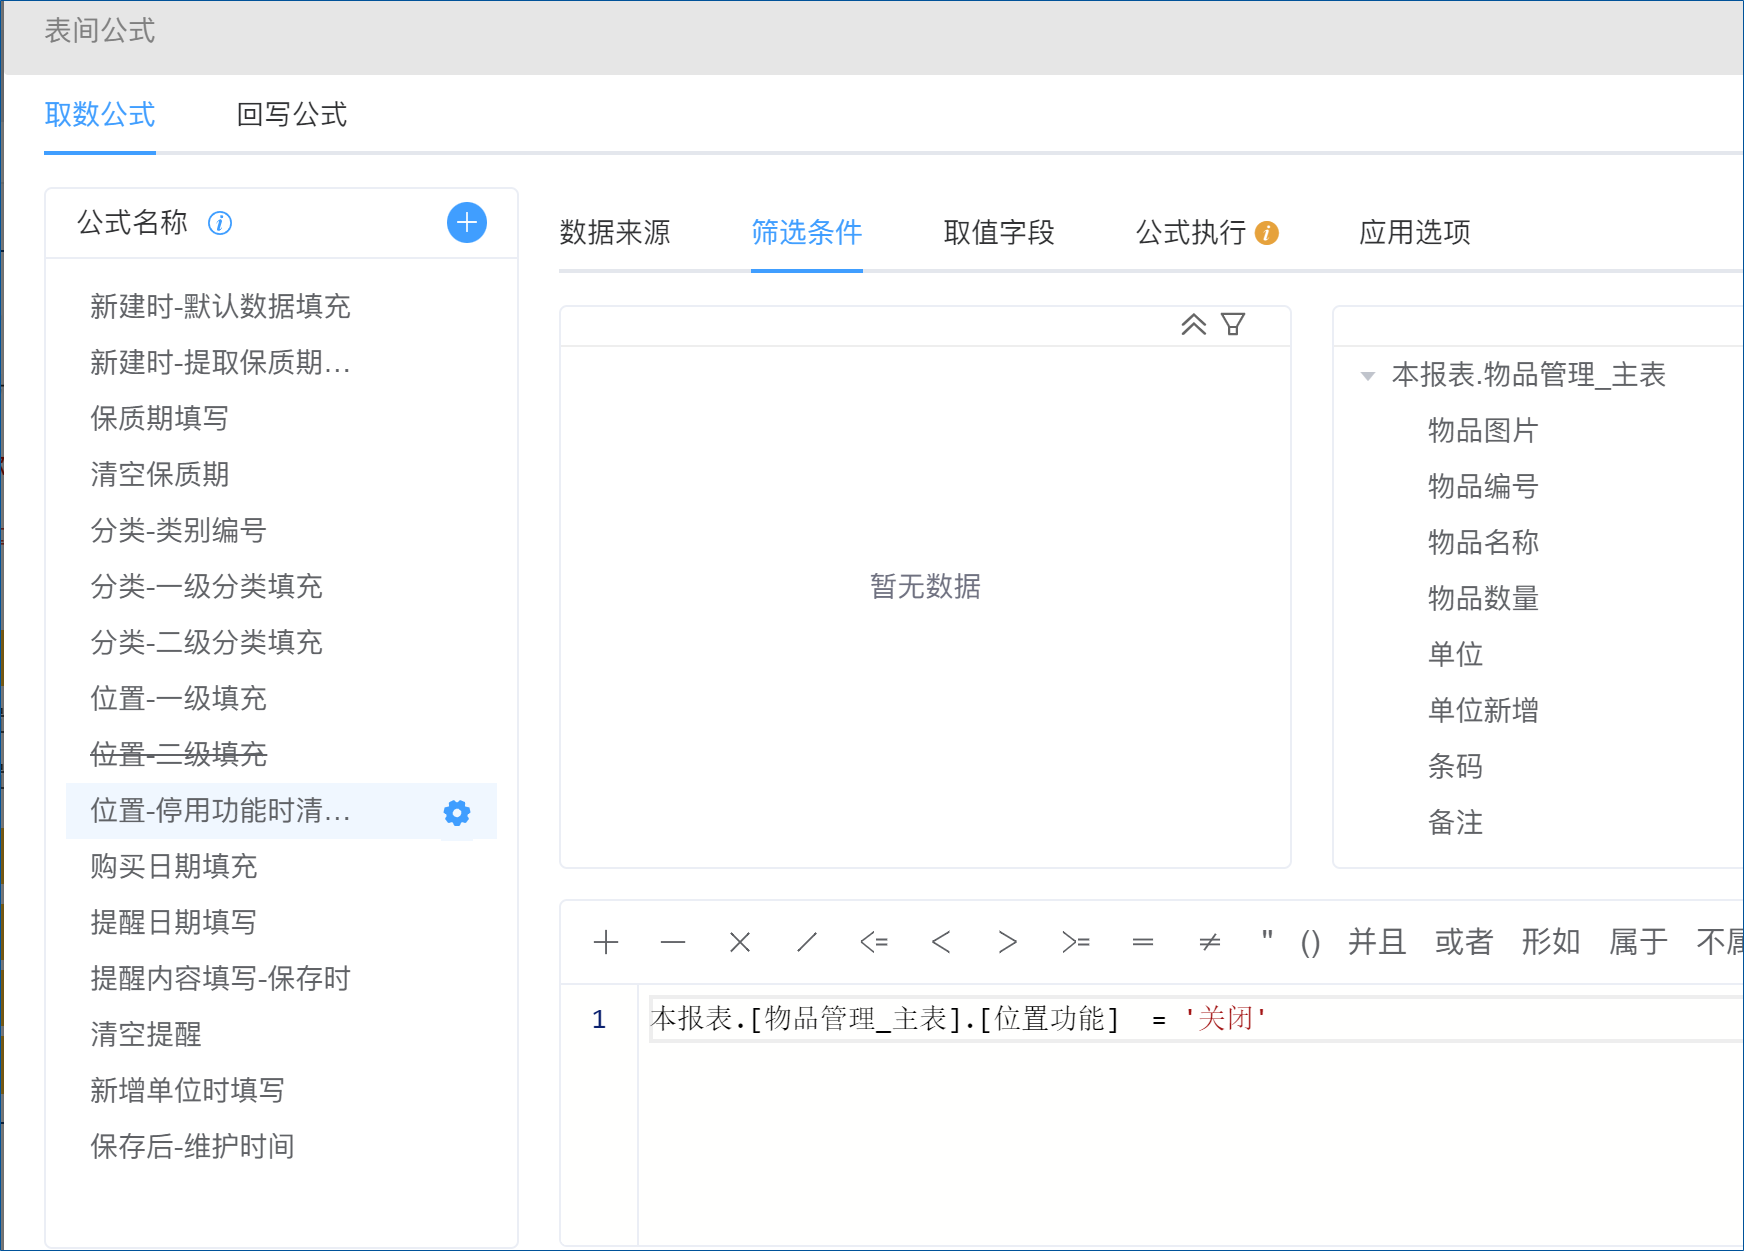The width and height of the screenshot is (1744, 1251).
Task: Insert the equals operator
Action: [x=1143, y=942]
